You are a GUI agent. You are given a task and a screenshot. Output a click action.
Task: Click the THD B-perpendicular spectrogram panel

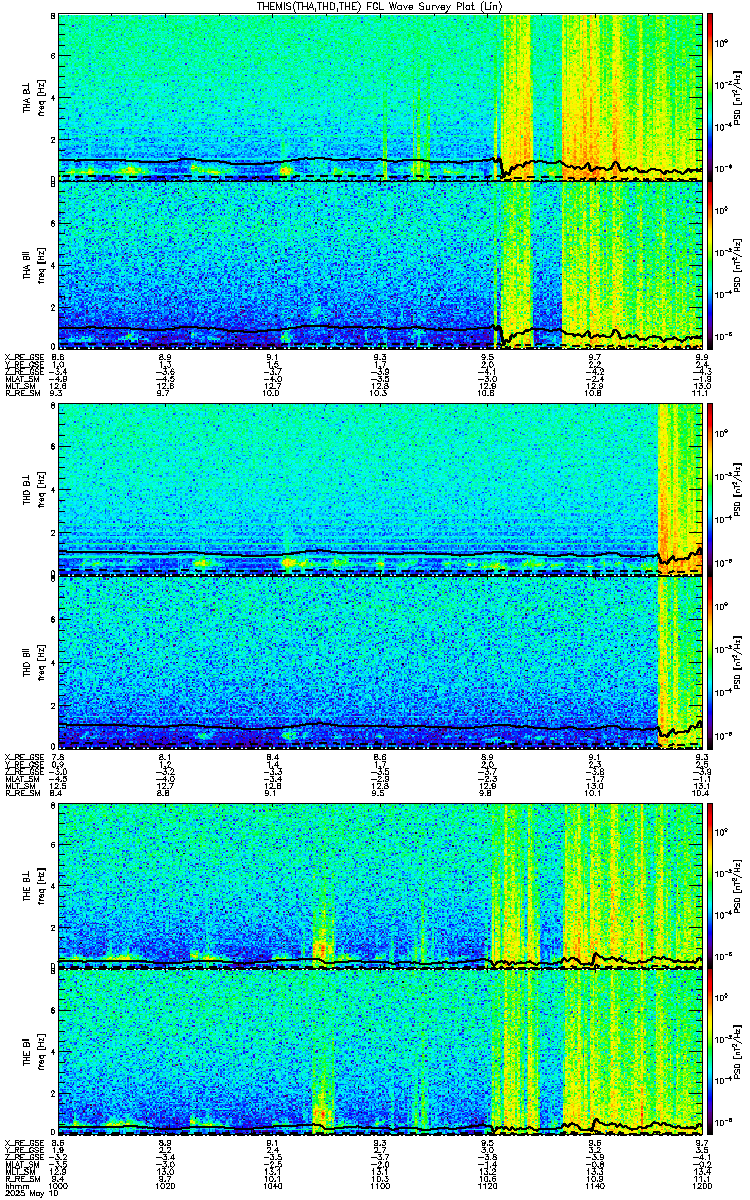coord(380,490)
